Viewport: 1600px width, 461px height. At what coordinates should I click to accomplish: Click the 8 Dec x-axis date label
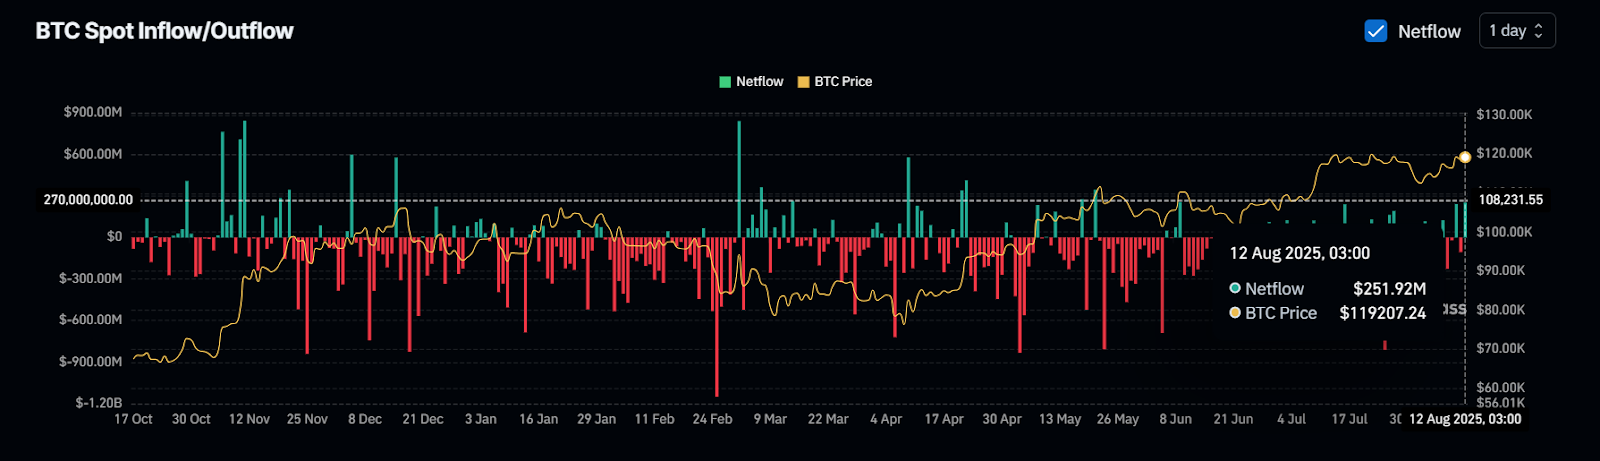365,419
